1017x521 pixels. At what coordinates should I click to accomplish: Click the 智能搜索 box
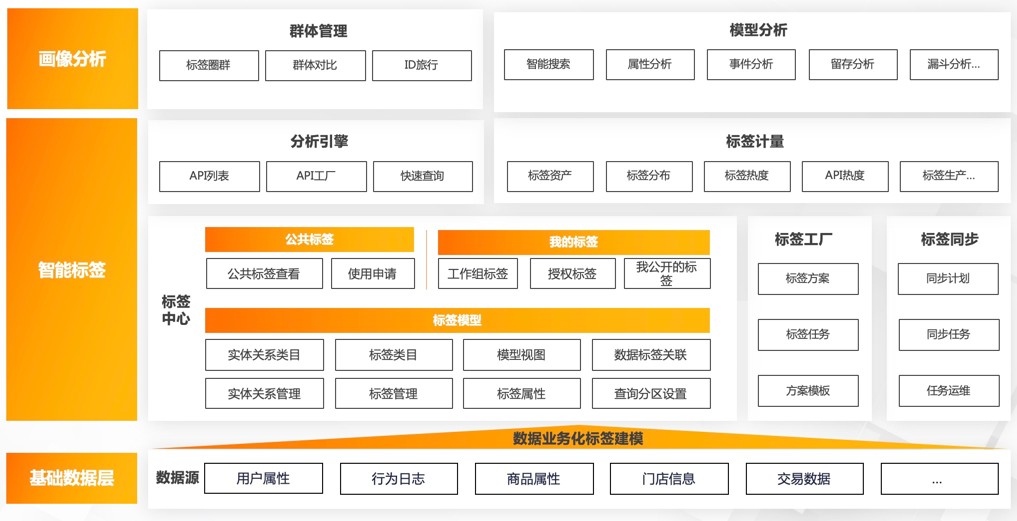549,64
